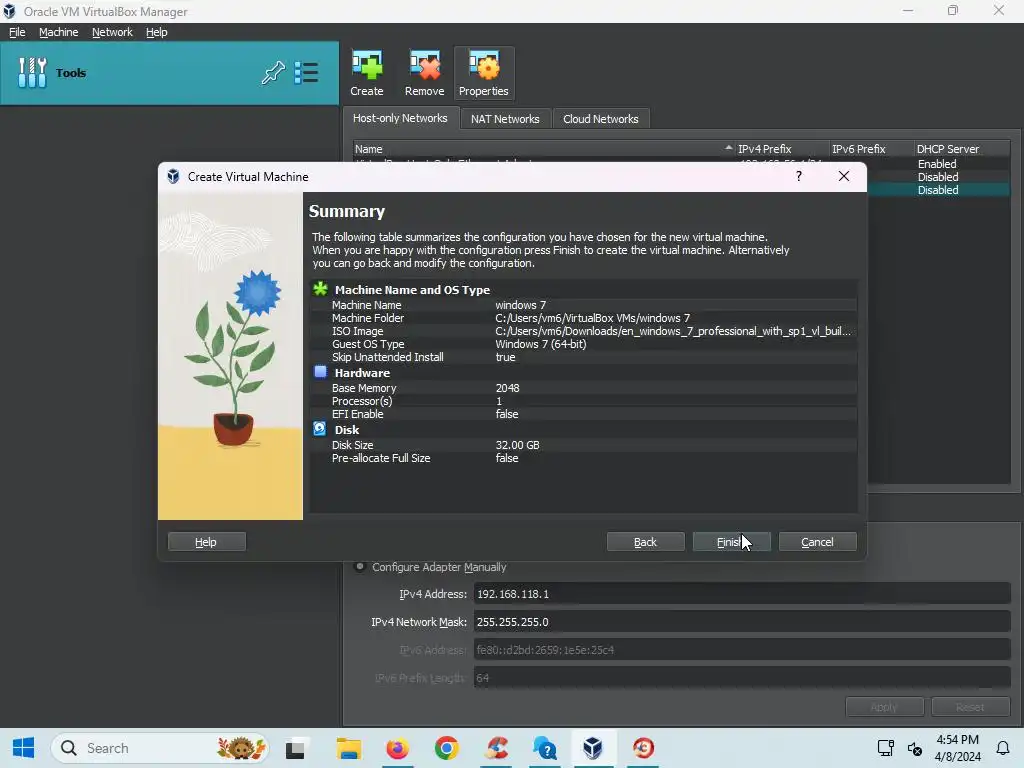The image size is (1024, 768).
Task: Open the Help menu
Action: [x=156, y=32]
